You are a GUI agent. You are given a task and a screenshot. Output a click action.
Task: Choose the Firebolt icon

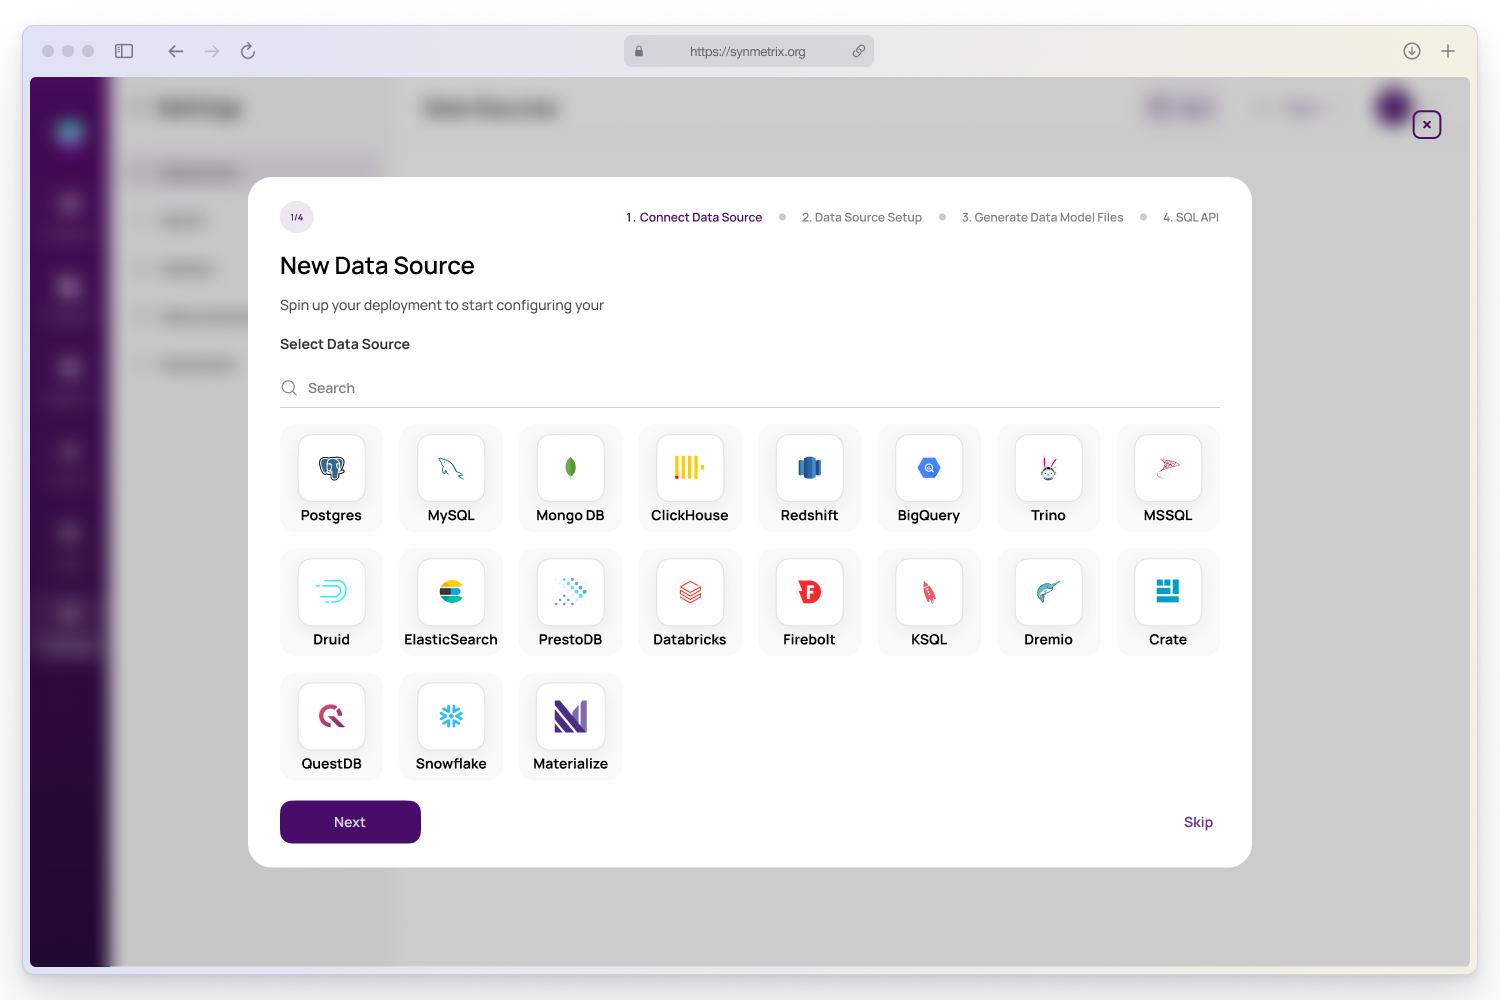click(x=809, y=592)
